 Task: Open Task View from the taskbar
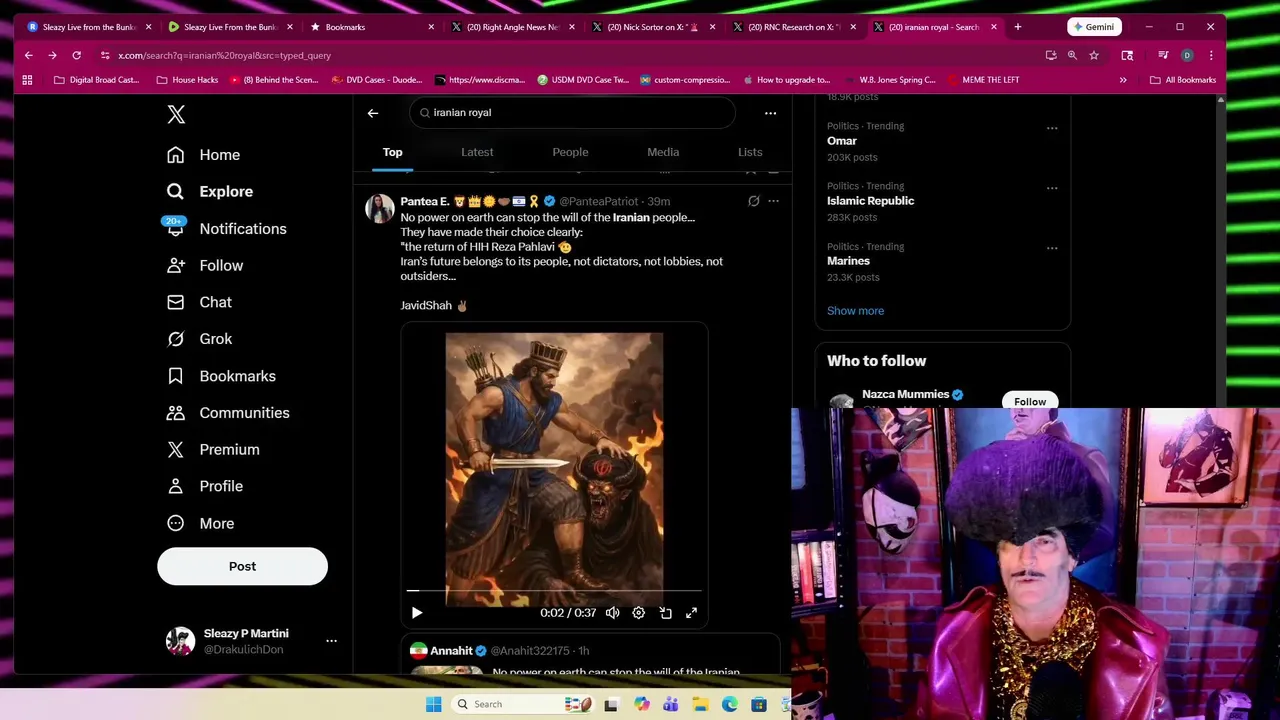[x=611, y=704]
